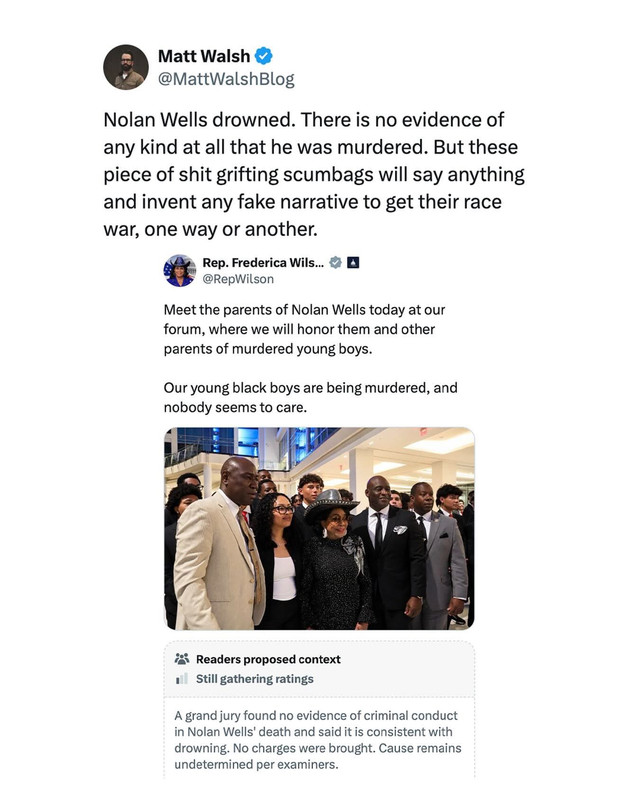Click Matt Walsh's blue verified badge

pyautogui.click(x=263, y=56)
